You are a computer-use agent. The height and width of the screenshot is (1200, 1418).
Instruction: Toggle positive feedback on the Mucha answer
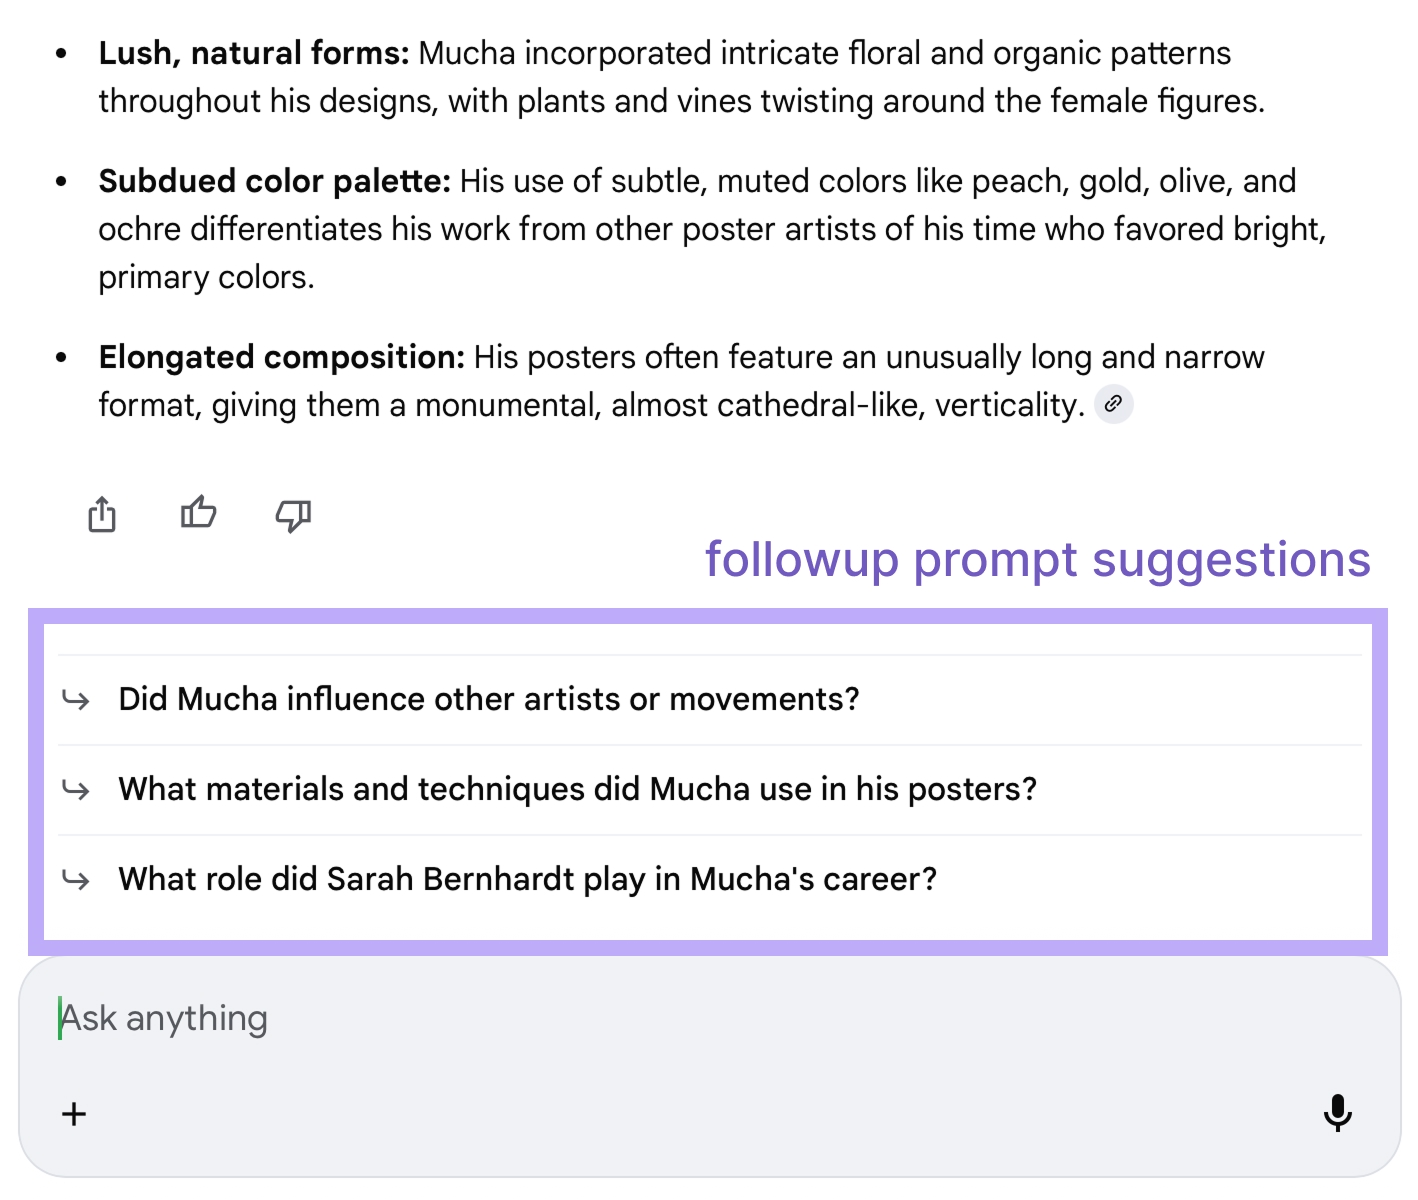(x=197, y=512)
